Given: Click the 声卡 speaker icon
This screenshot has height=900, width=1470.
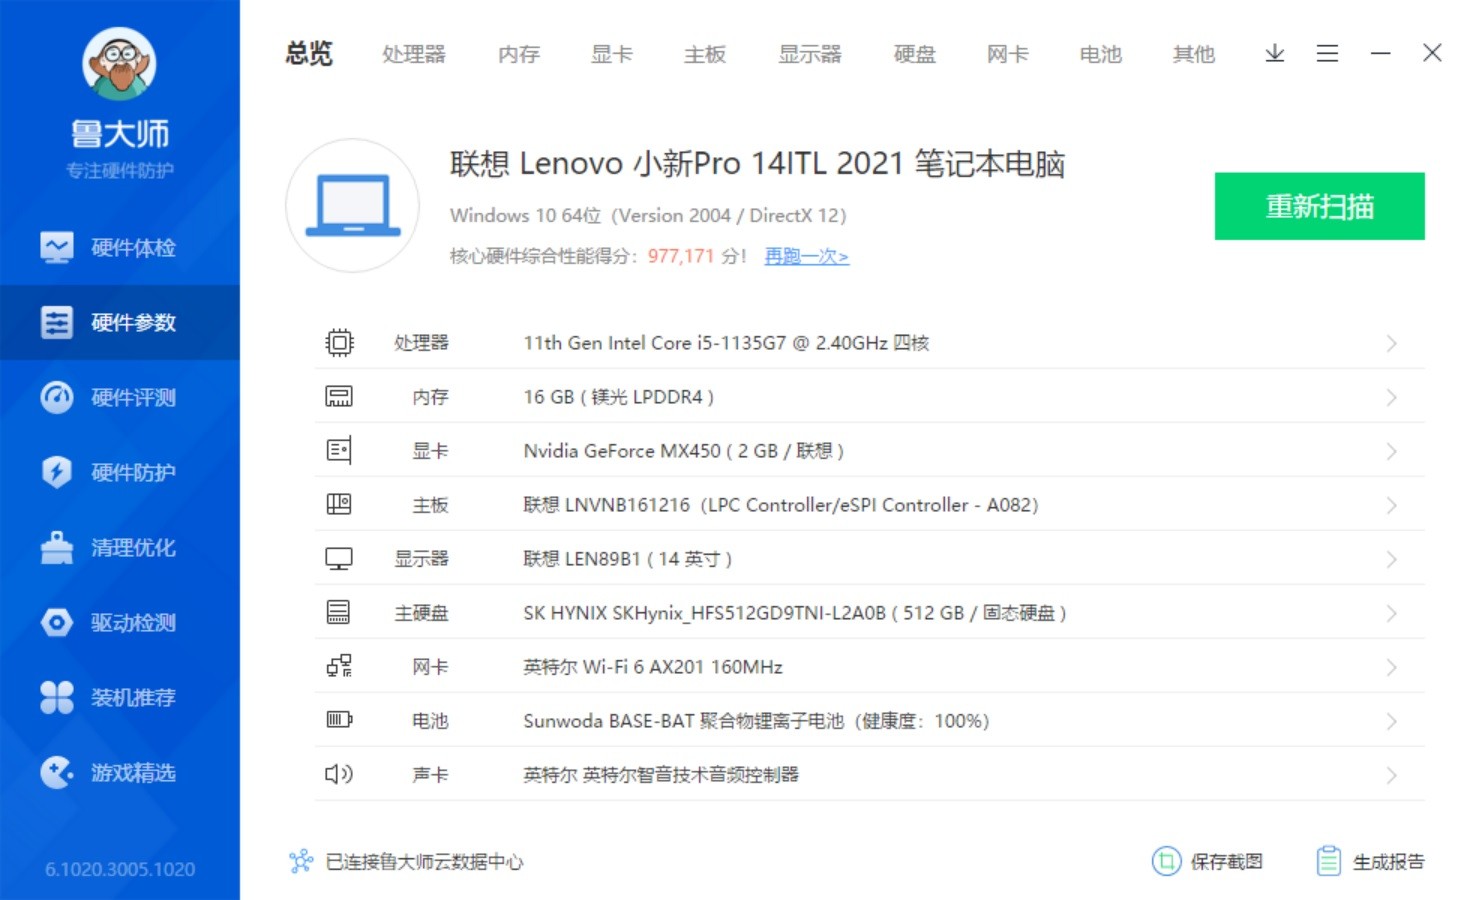Looking at the screenshot, I should pyautogui.click(x=339, y=774).
